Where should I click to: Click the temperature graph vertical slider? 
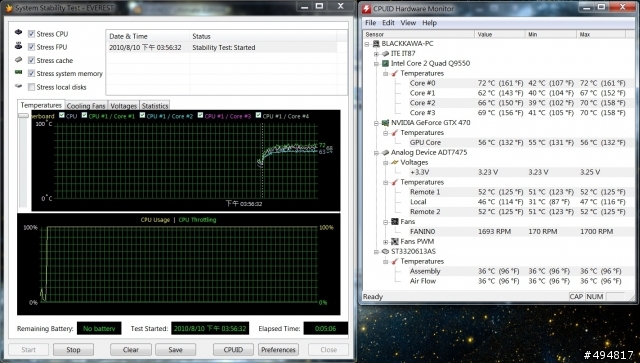tap(23, 116)
